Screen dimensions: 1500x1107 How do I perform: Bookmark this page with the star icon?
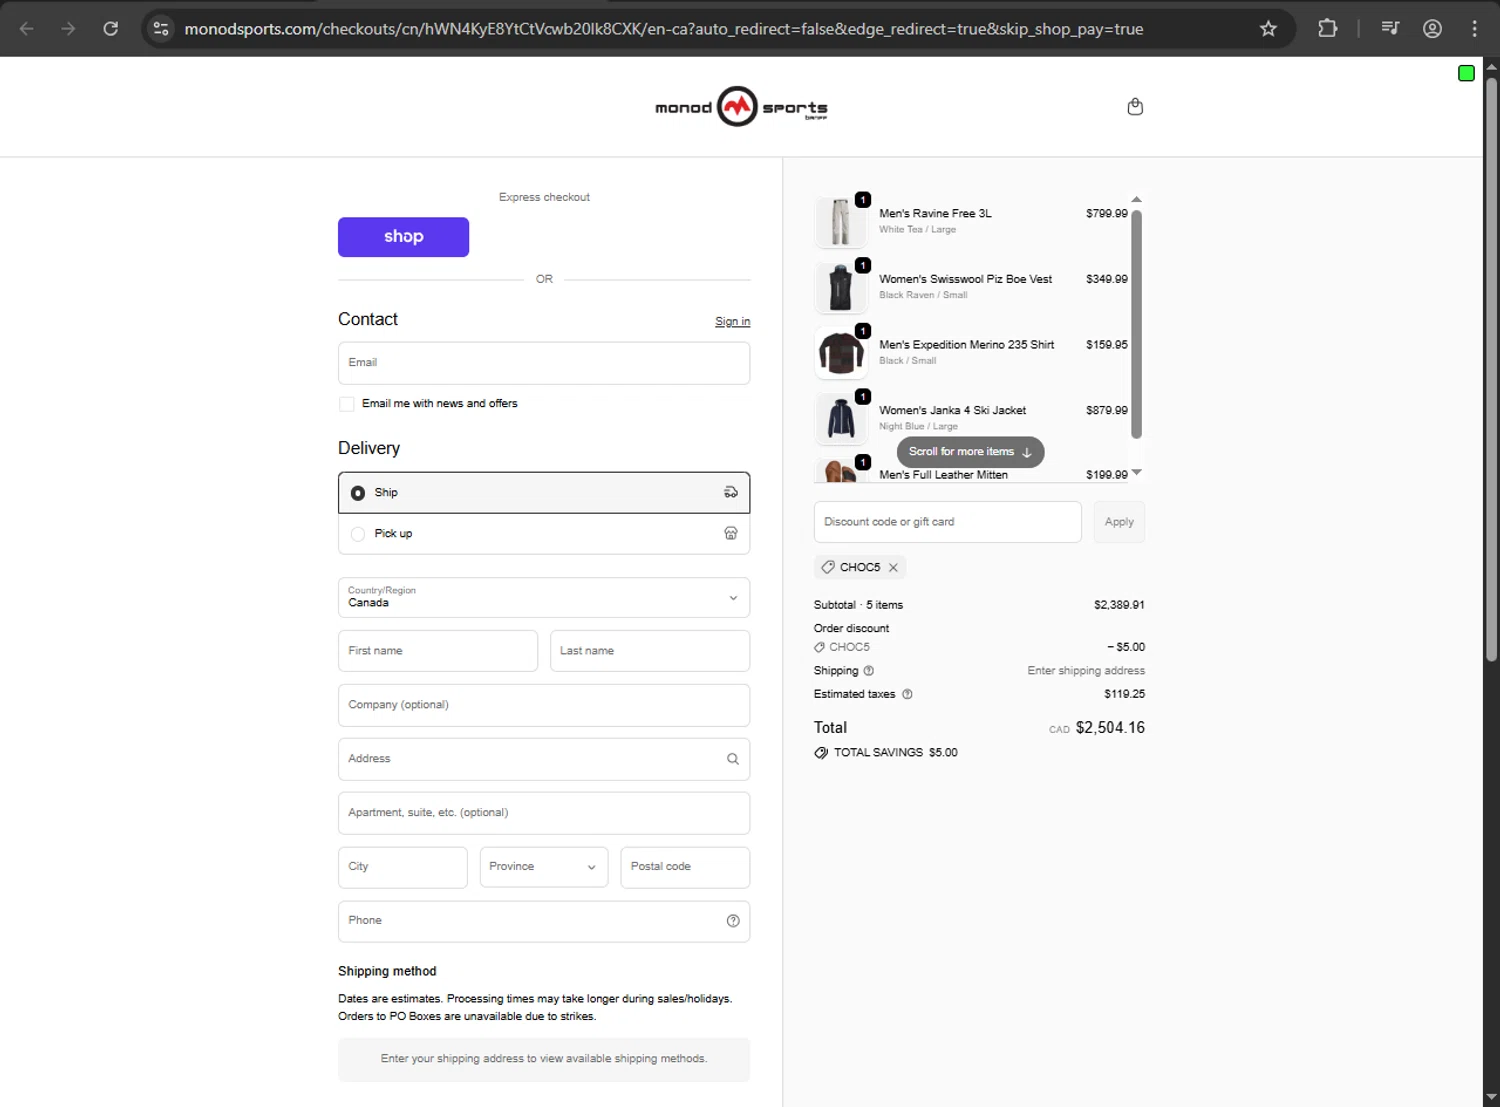[1268, 29]
